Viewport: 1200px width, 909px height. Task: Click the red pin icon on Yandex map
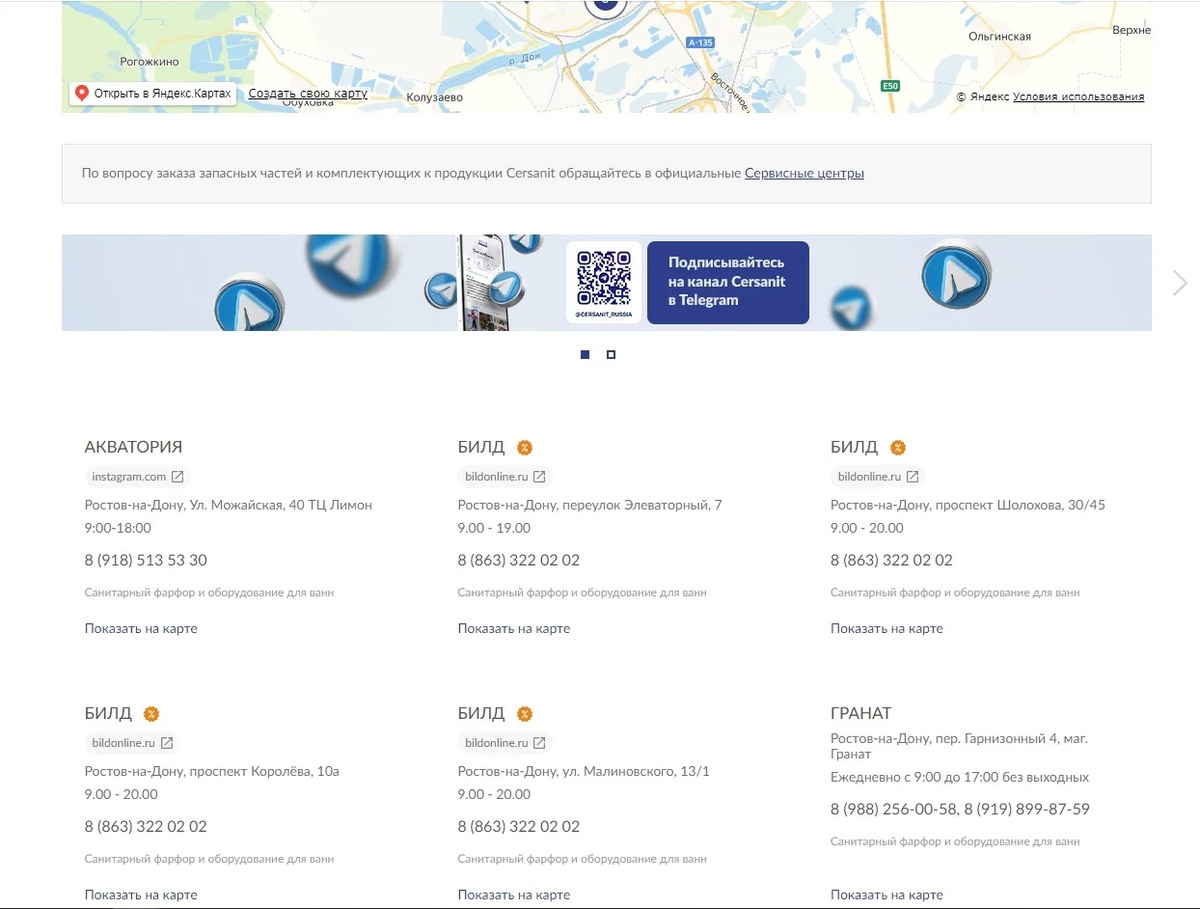pos(82,94)
